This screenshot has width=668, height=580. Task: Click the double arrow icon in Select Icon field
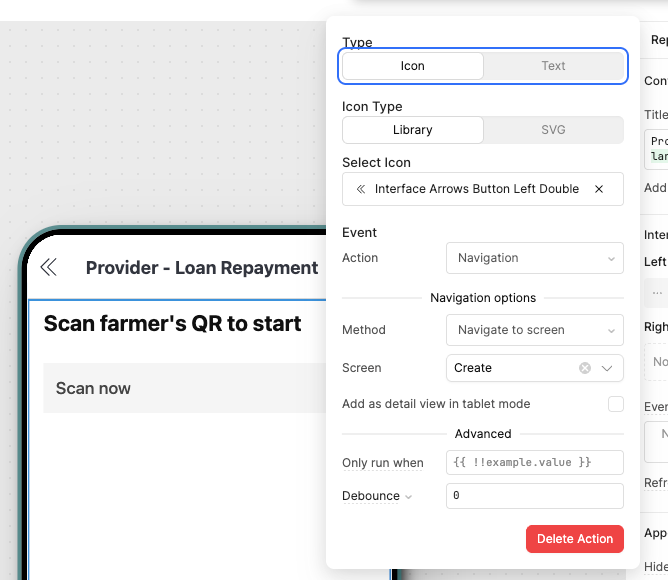(x=359, y=189)
